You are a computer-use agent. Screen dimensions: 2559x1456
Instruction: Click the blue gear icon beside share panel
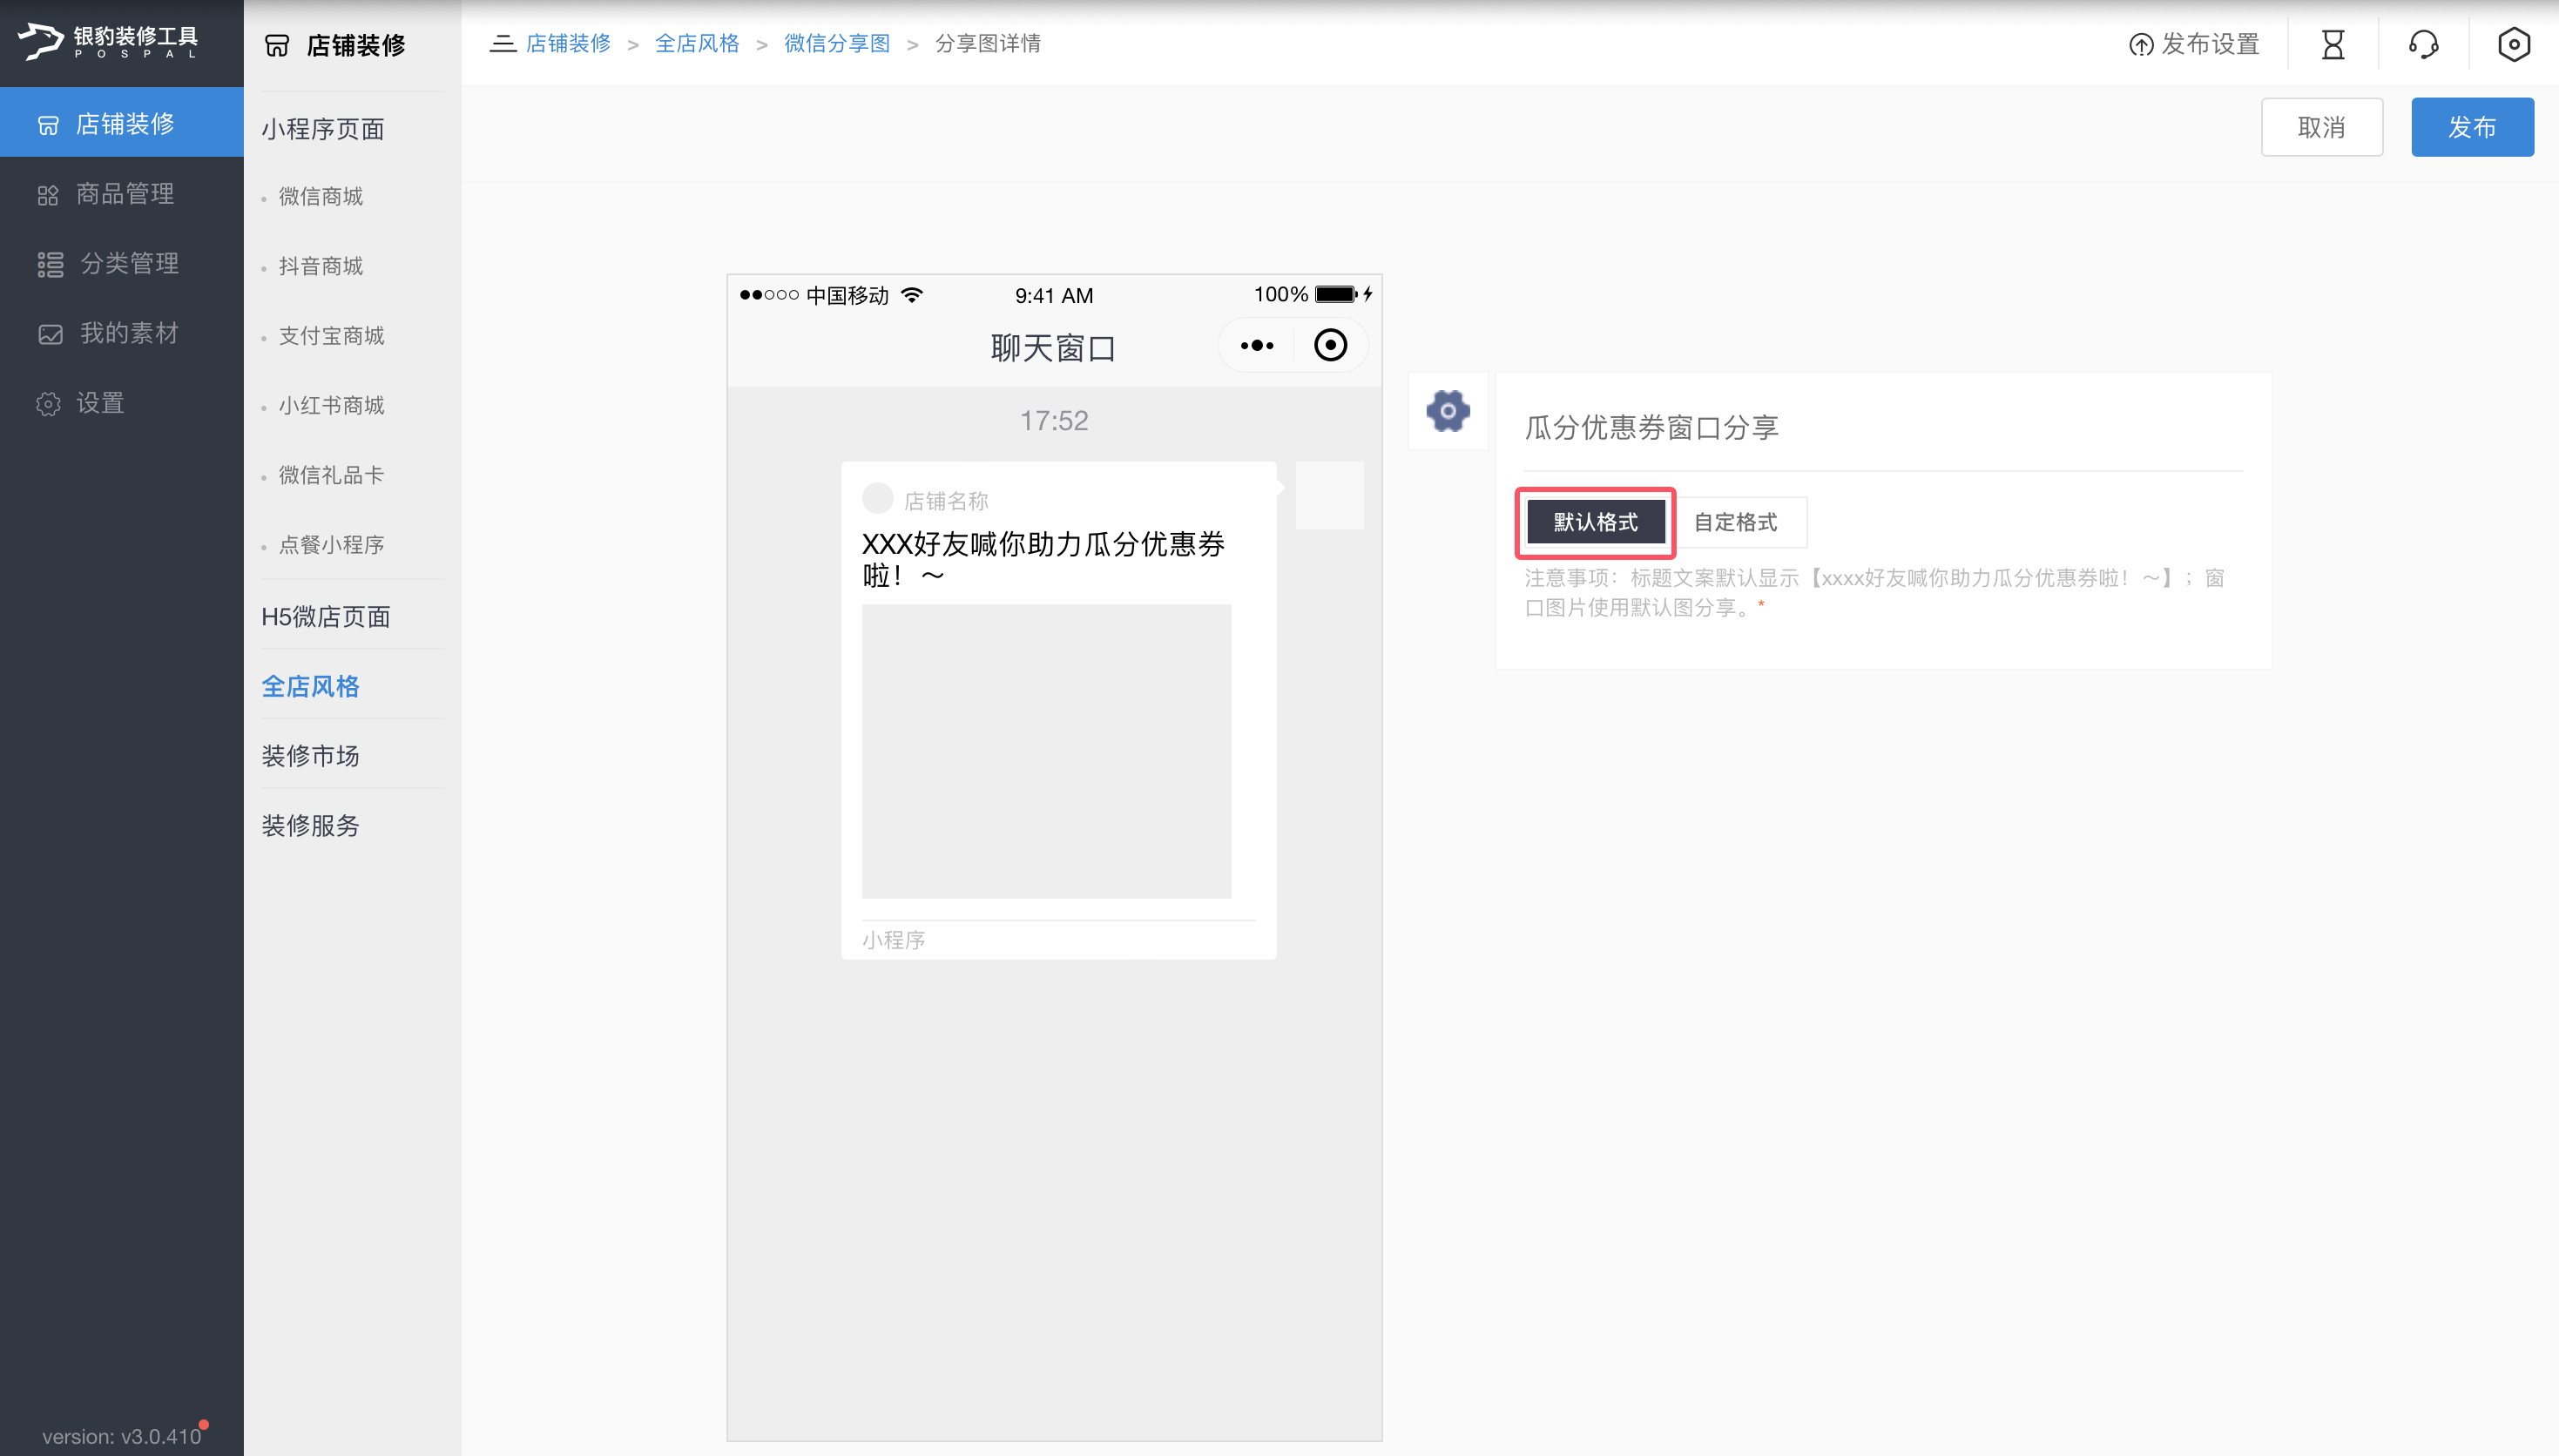[x=1447, y=411]
